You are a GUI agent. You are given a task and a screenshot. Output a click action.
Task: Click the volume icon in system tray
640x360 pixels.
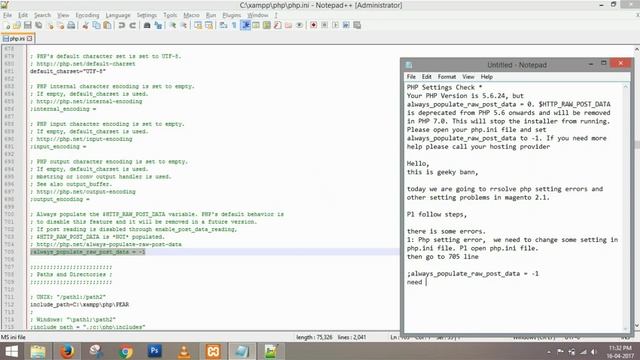point(594,352)
